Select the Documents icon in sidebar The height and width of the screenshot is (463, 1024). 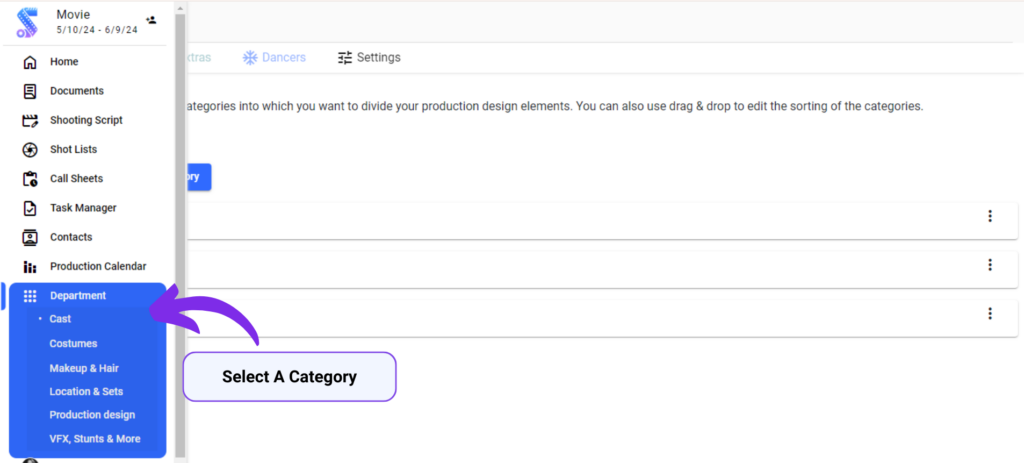pyautogui.click(x=29, y=91)
